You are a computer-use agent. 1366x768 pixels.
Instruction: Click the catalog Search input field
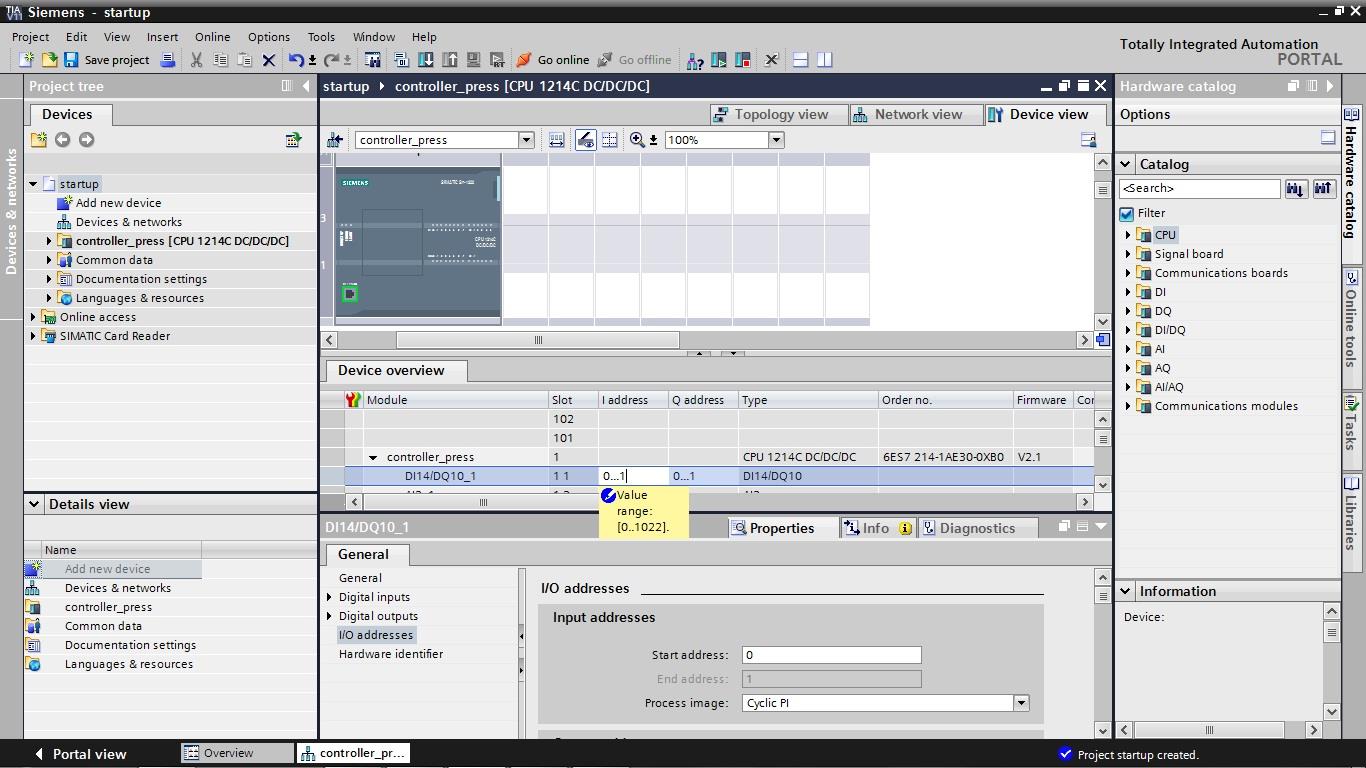pyautogui.click(x=1199, y=188)
